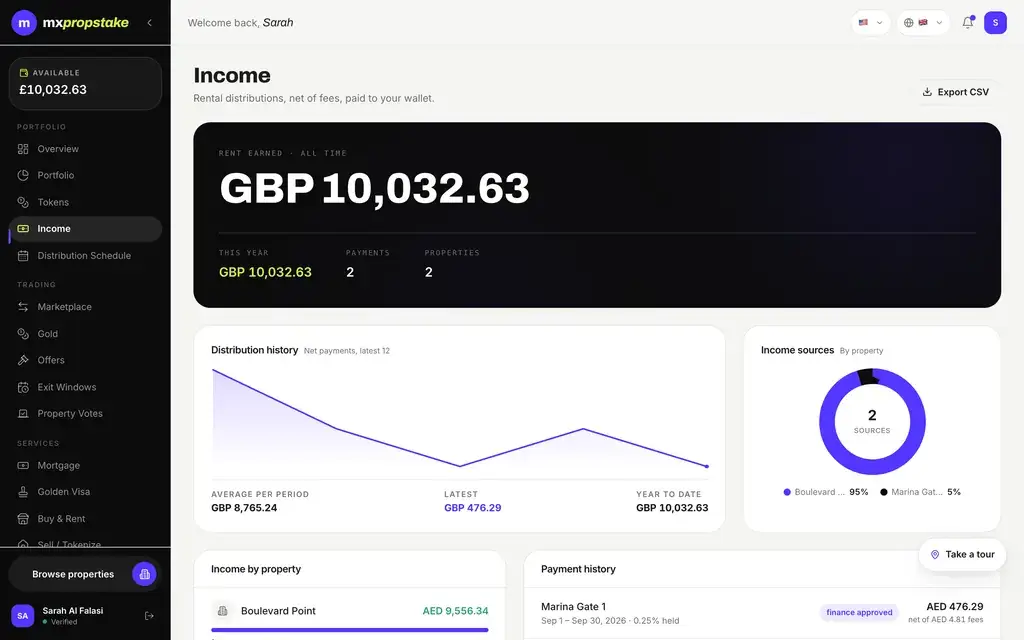
Task: Click the black donut segment for Marina Gate
Action: click(868, 376)
